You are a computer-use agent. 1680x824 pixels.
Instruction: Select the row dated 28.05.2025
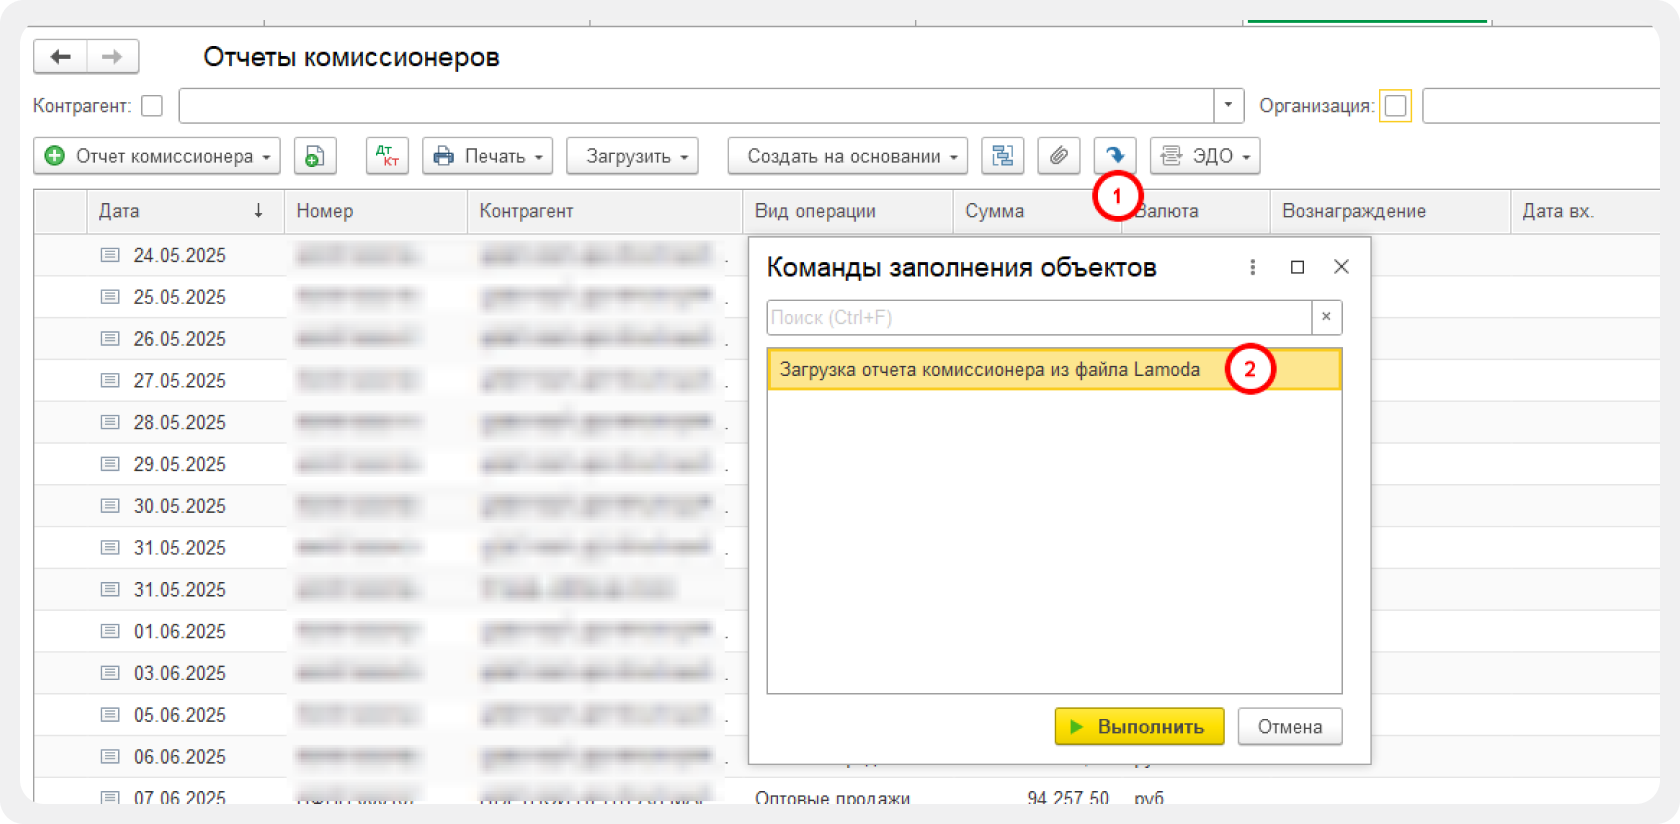coord(390,423)
